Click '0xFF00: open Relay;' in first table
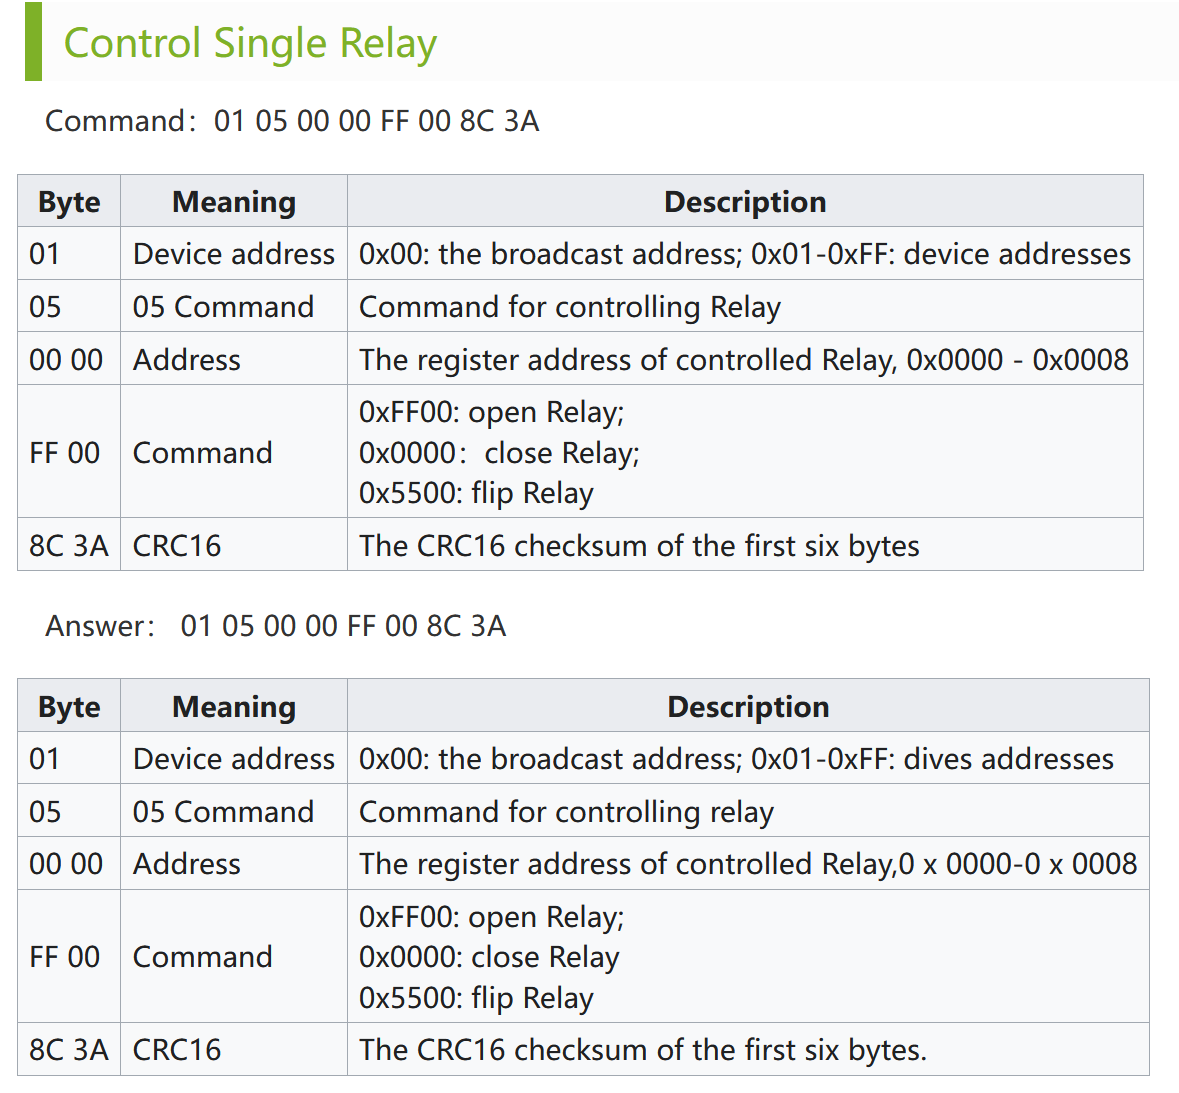The image size is (1179, 1093). (x=491, y=412)
